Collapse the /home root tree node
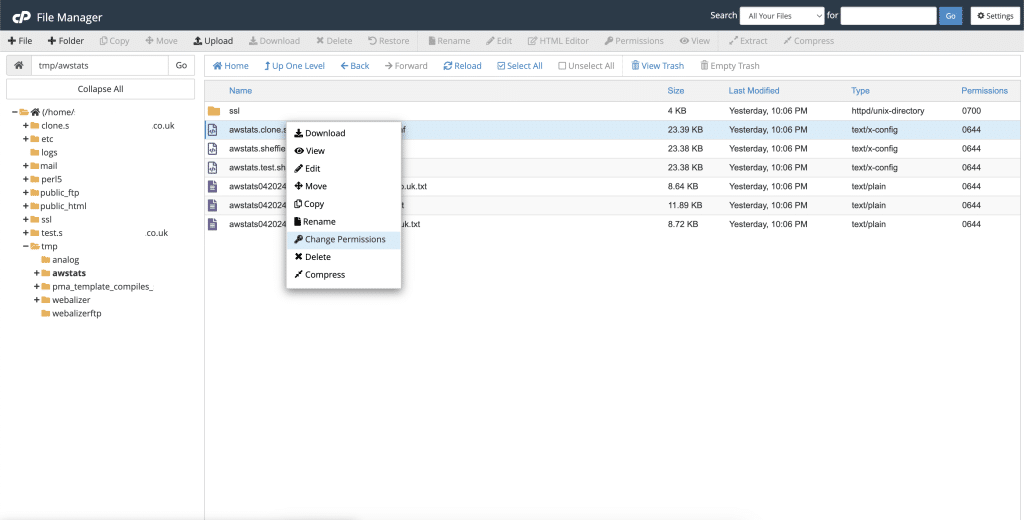This screenshot has width=1024, height=520. 15,112
